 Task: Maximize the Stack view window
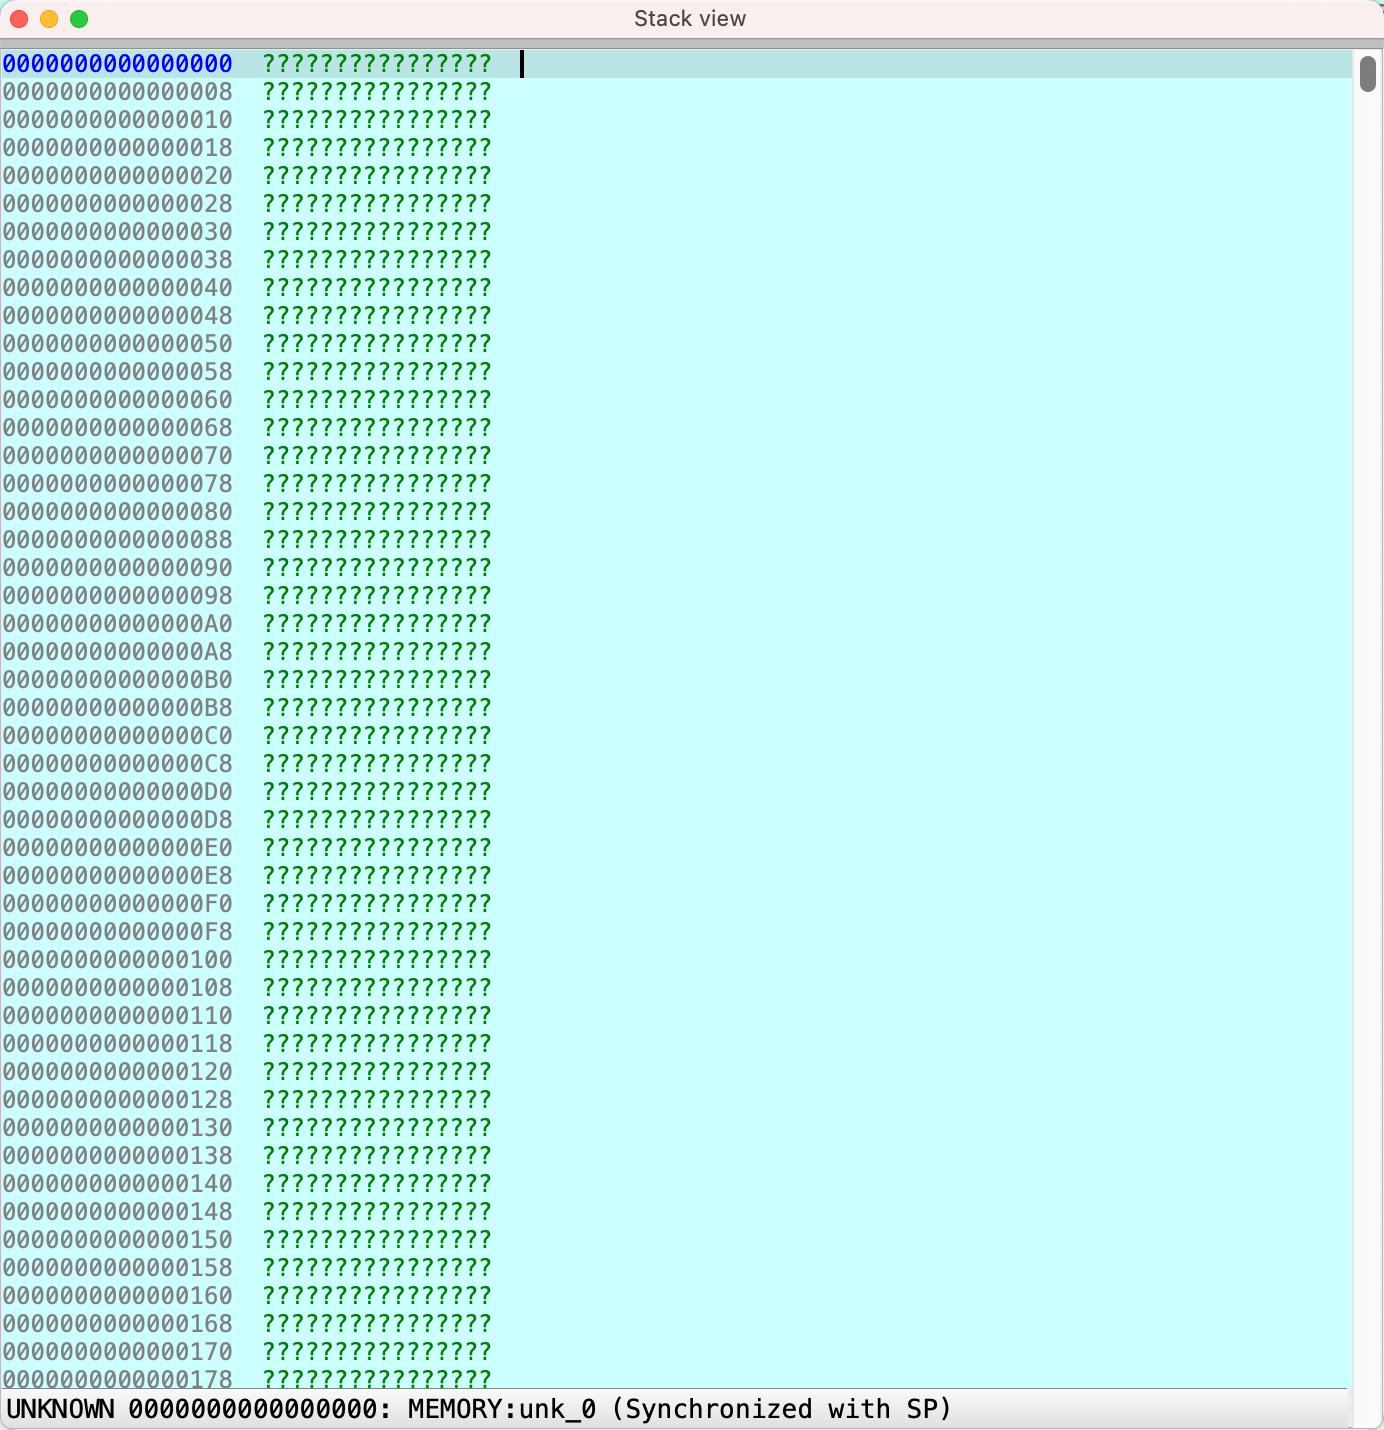[x=79, y=19]
